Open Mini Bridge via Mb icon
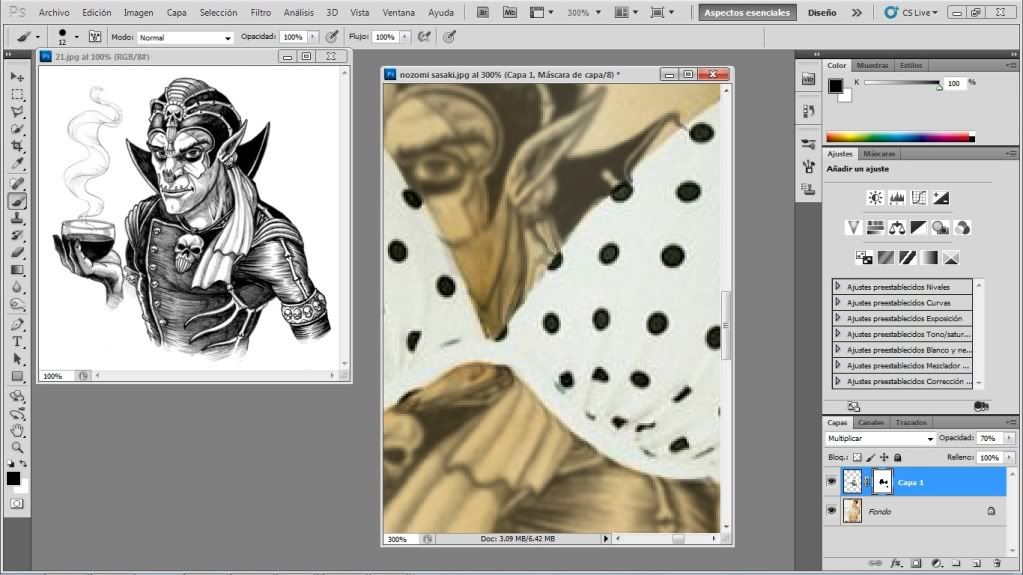Screen dimensions: 1023x575 510,12
